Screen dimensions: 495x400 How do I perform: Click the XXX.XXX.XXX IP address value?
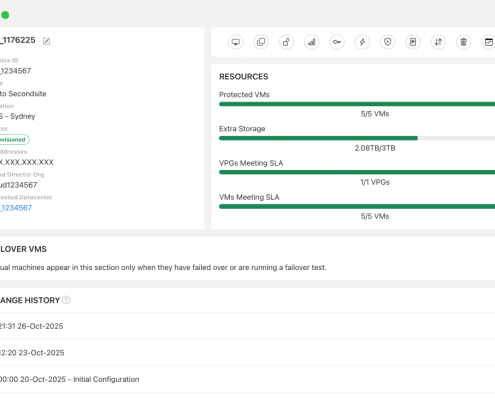click(x=27, y=162)
